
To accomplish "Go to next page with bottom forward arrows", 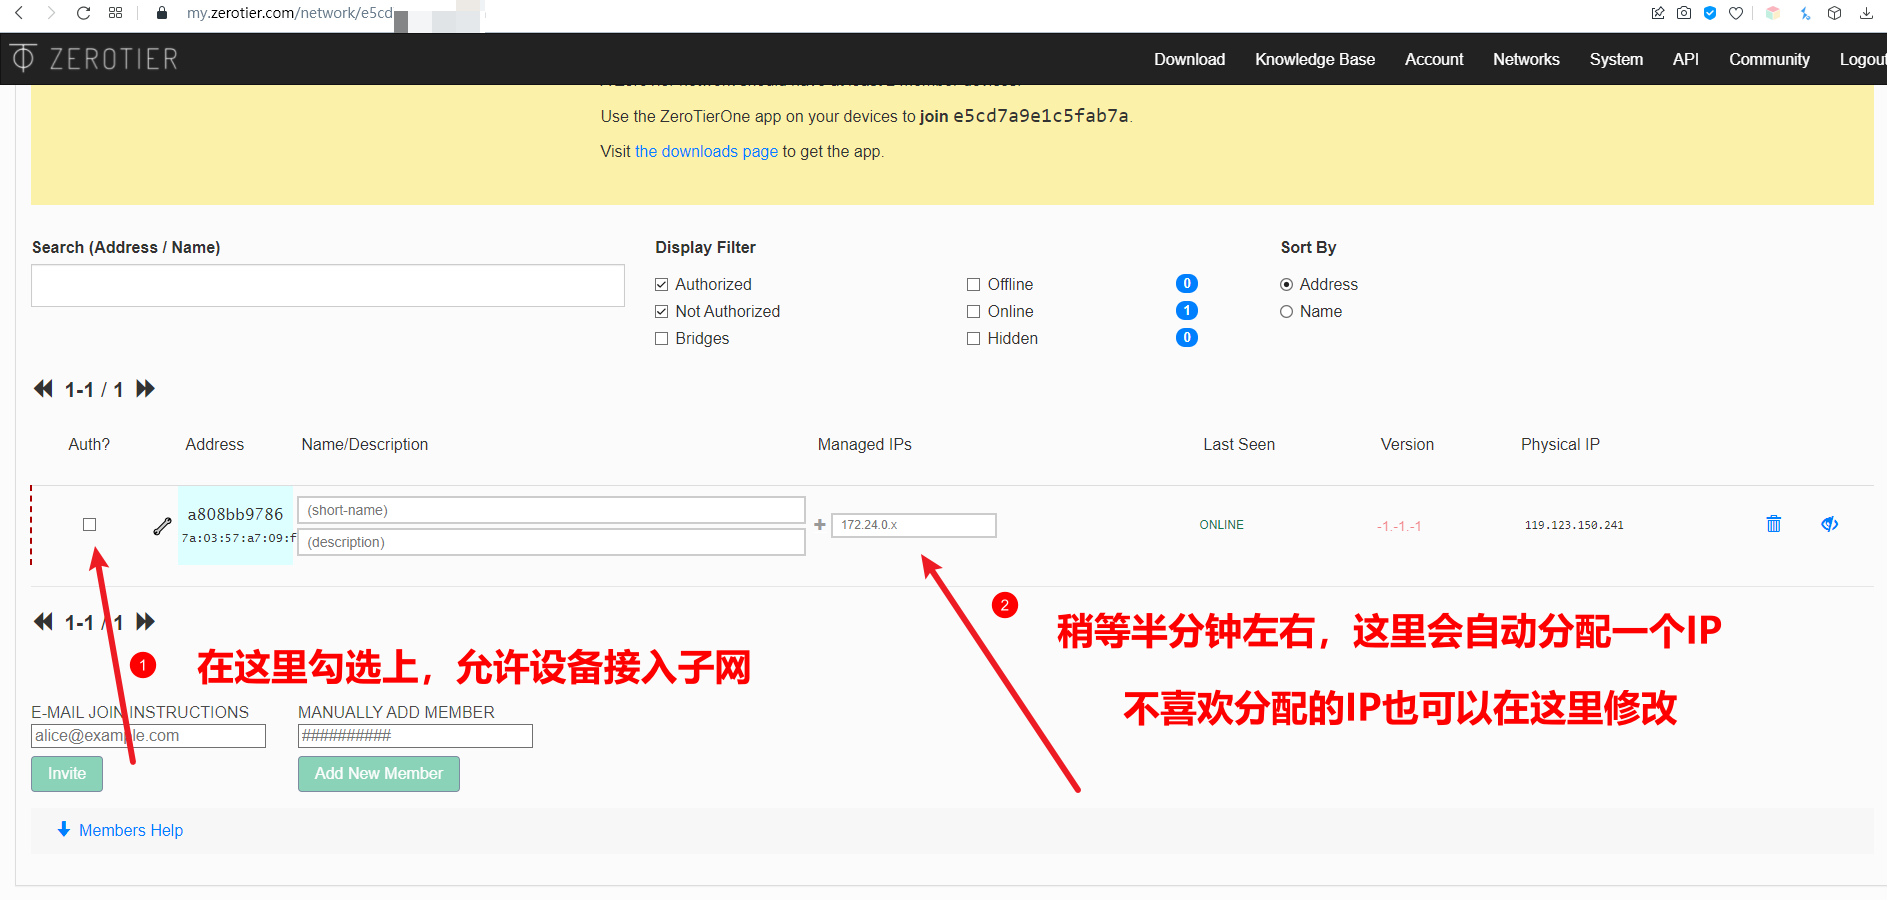I will point(146,622).
